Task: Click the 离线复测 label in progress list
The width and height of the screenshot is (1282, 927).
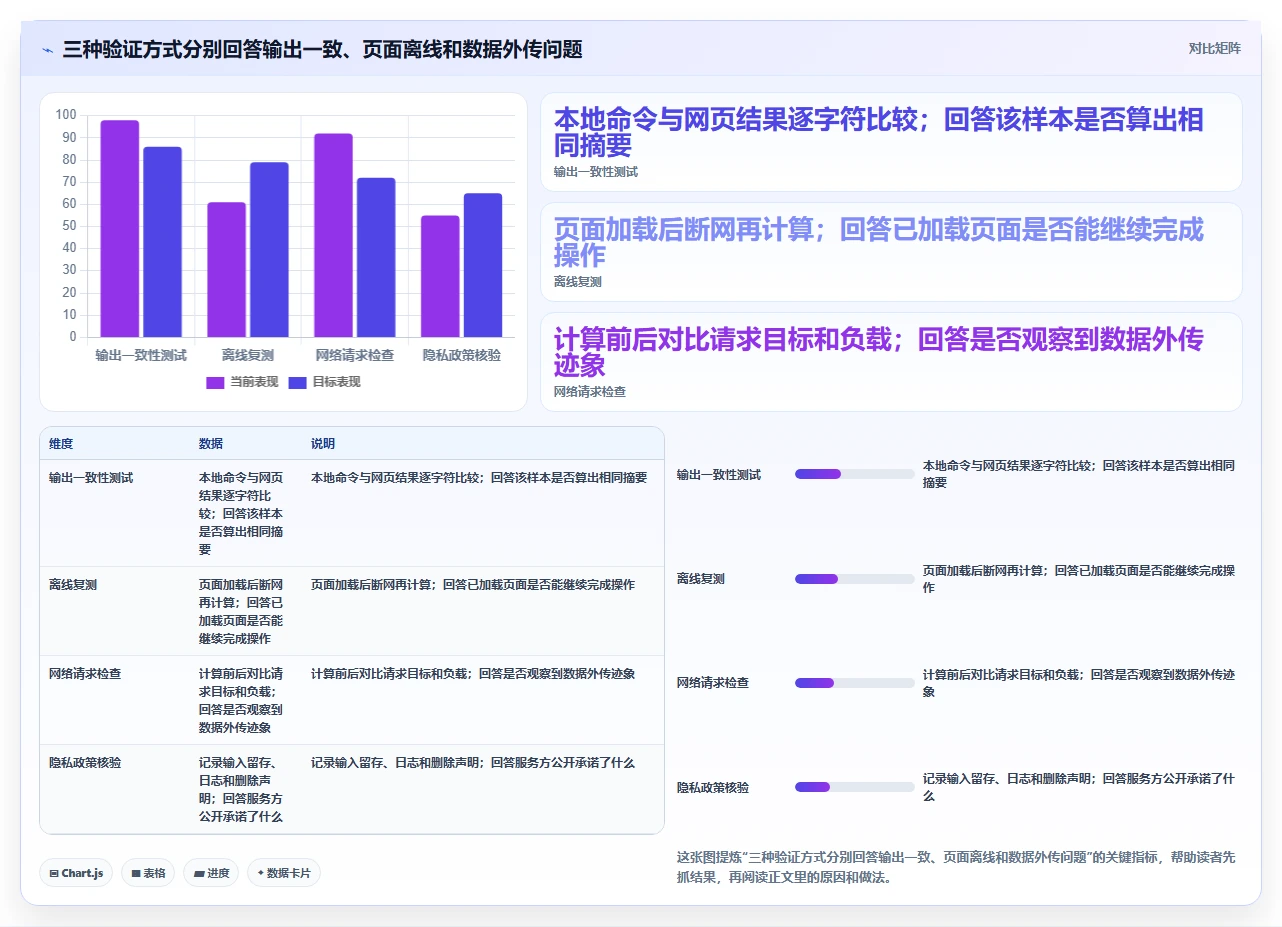Action: [x=701, y=579]
